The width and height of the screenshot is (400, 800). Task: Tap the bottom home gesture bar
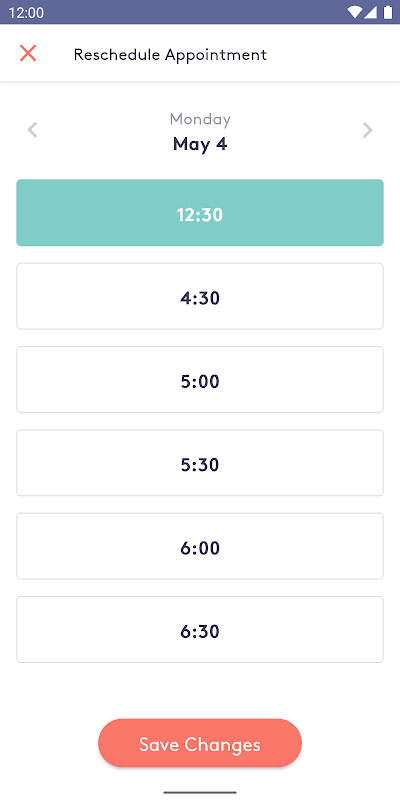point(200,792)
